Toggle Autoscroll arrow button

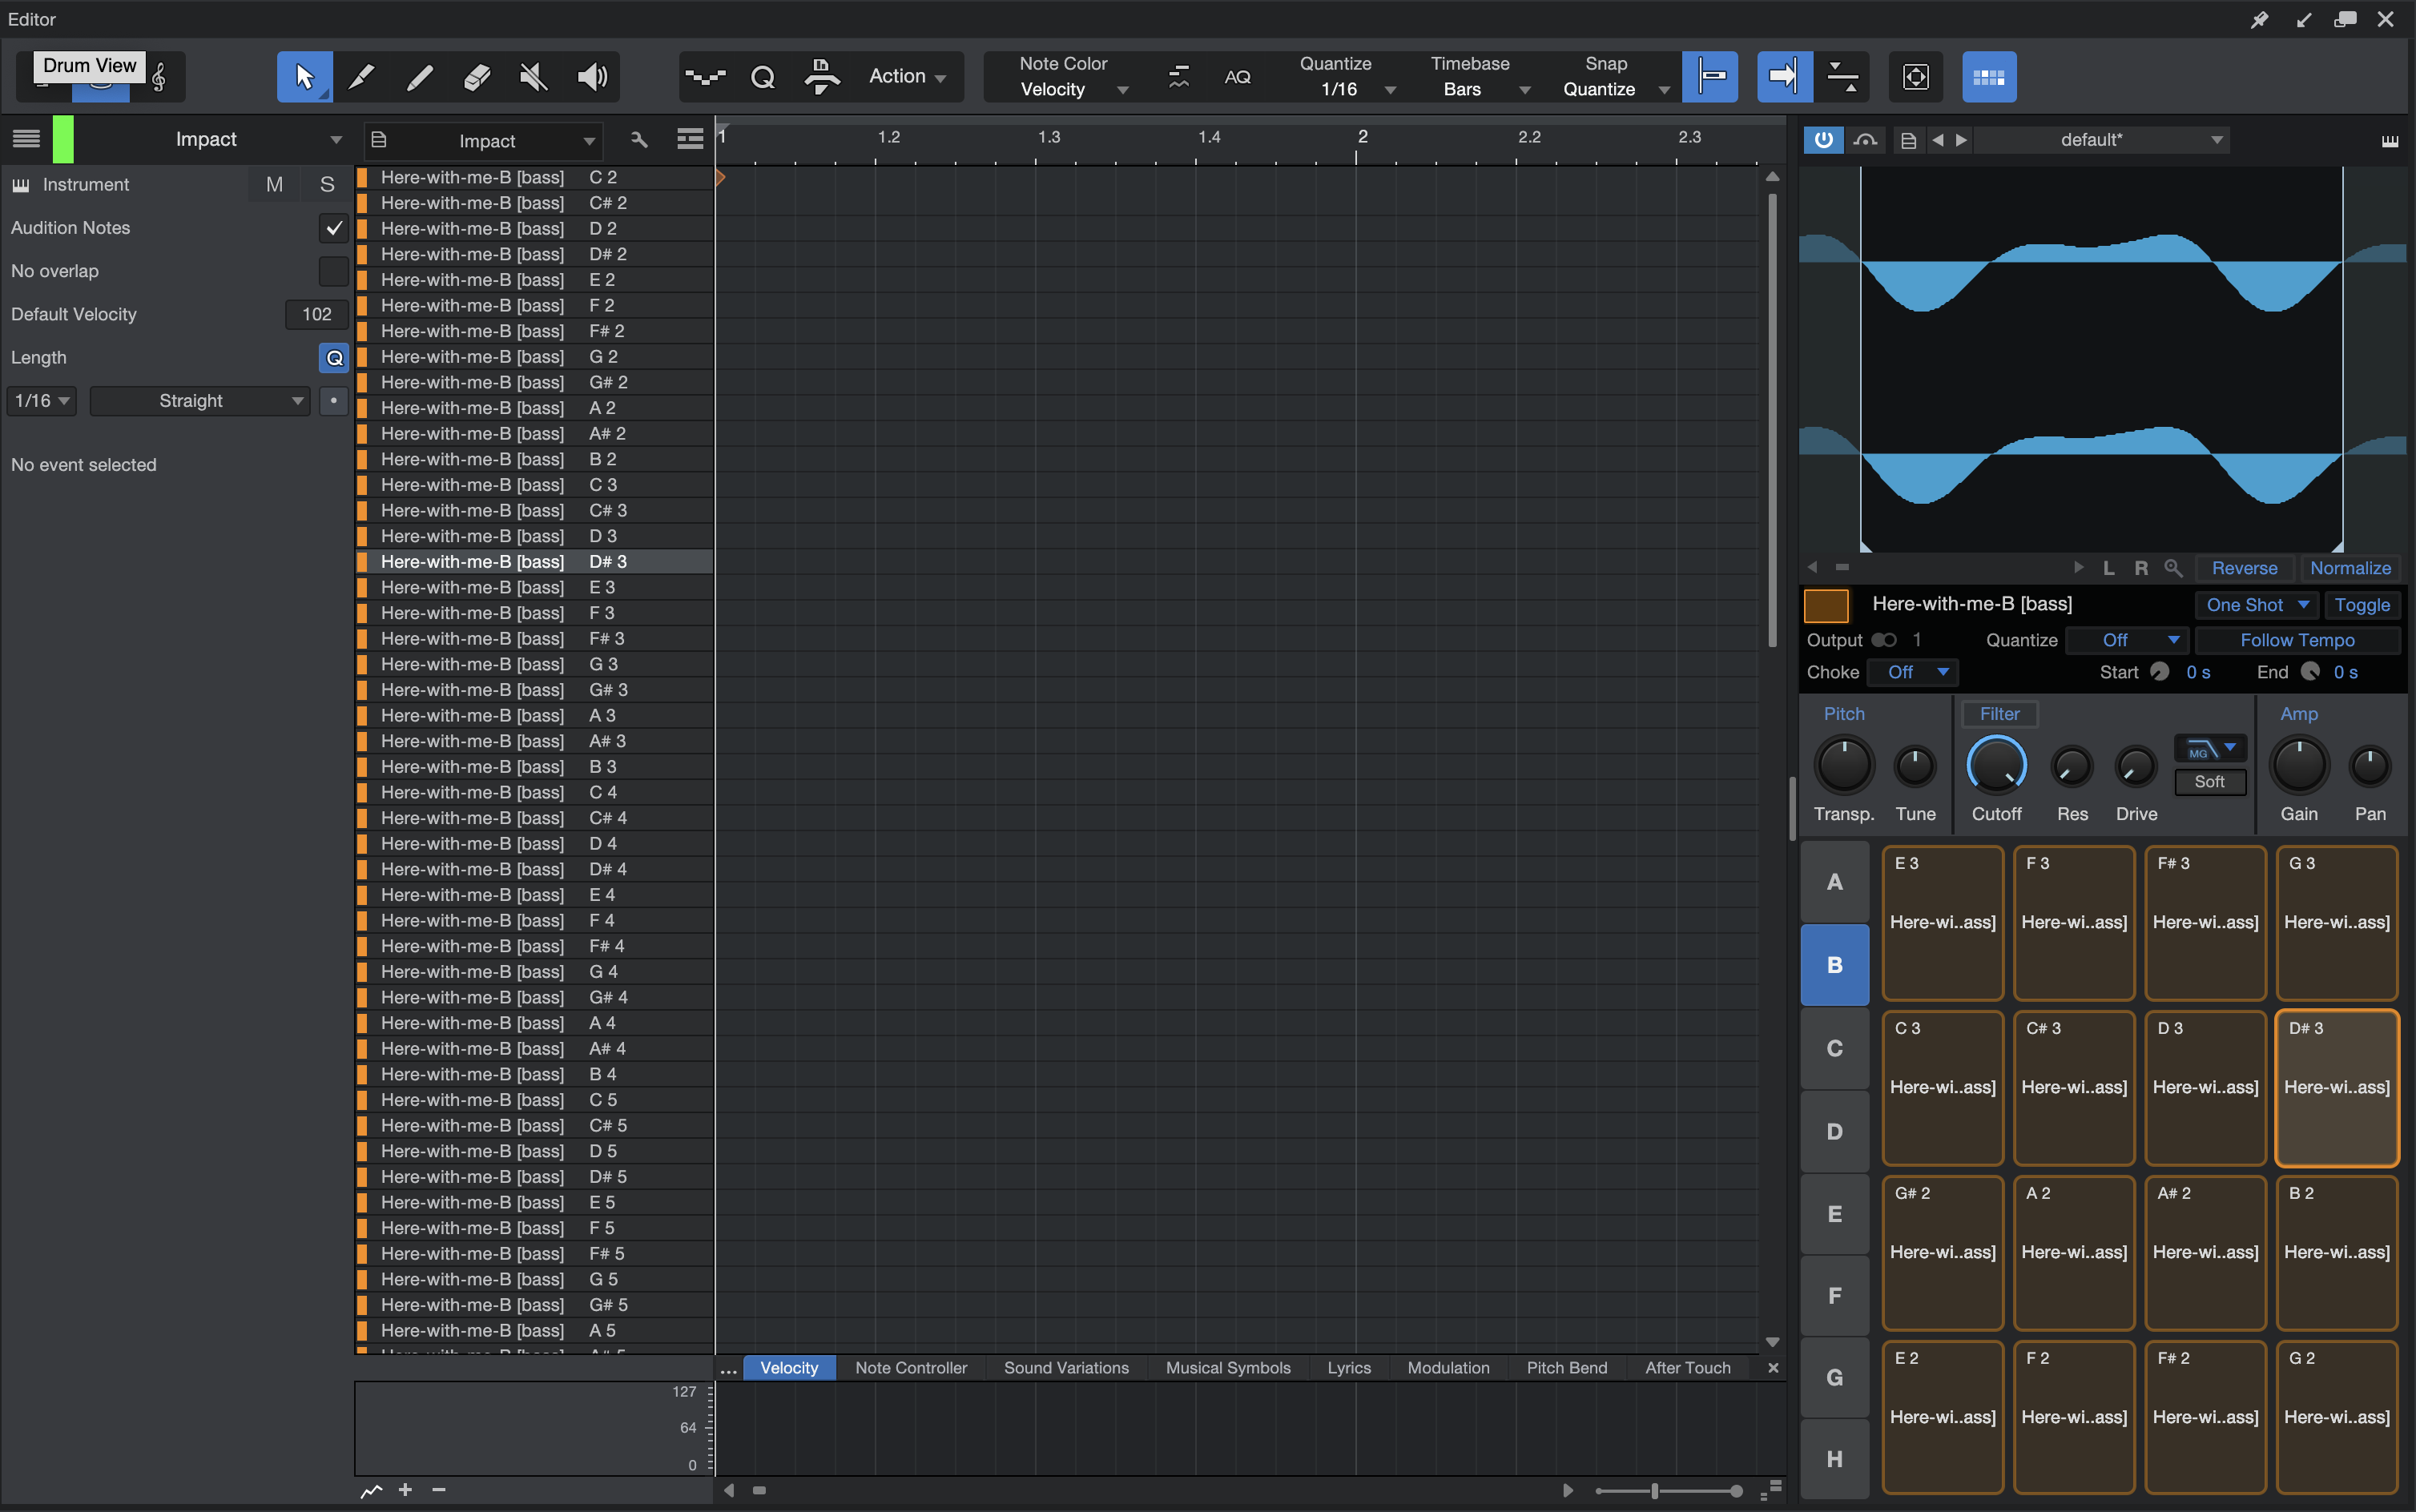[x=1784, y=76]
